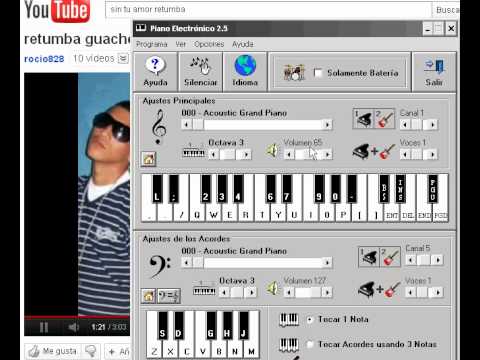Click the mini keyboard icon beside chords Octava 3
The image size is (480, 360).
coord(204,289)
